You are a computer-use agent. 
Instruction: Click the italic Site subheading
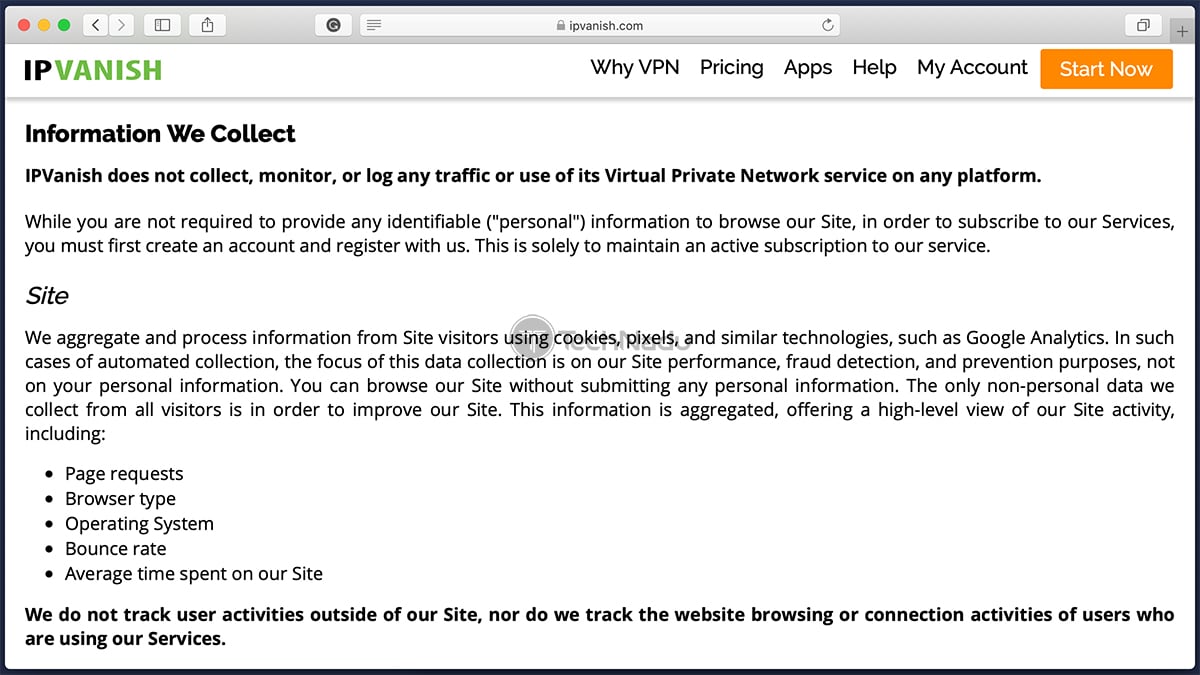[46, 296]
